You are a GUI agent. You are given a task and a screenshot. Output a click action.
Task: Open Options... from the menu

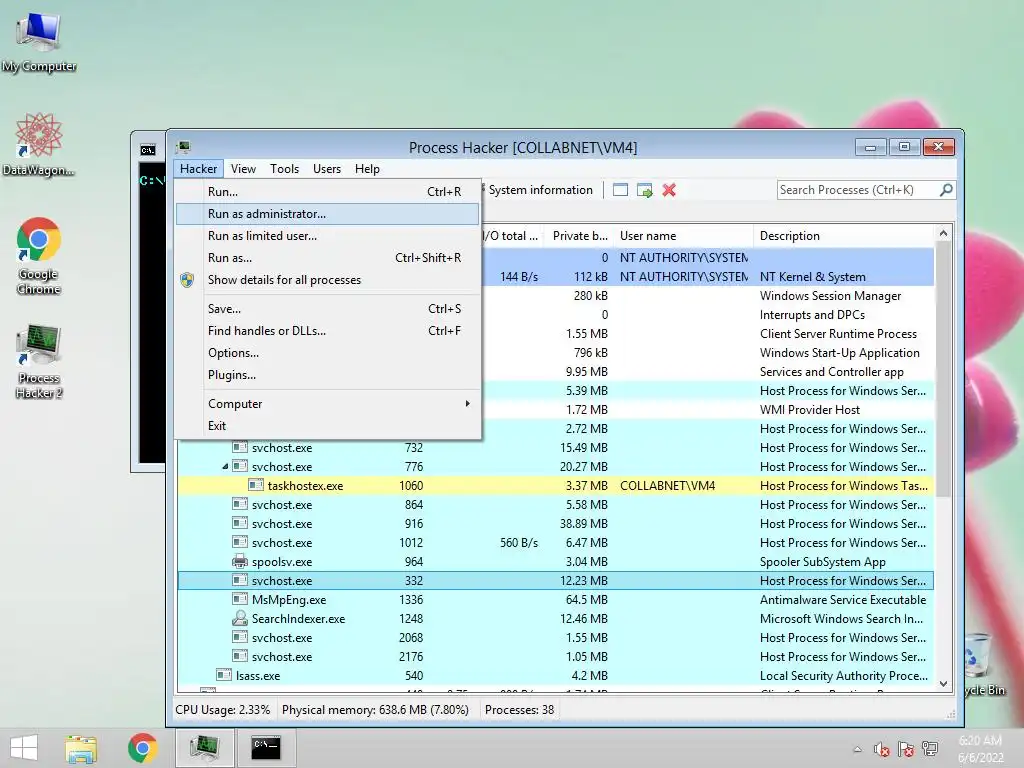pos(328,353)
